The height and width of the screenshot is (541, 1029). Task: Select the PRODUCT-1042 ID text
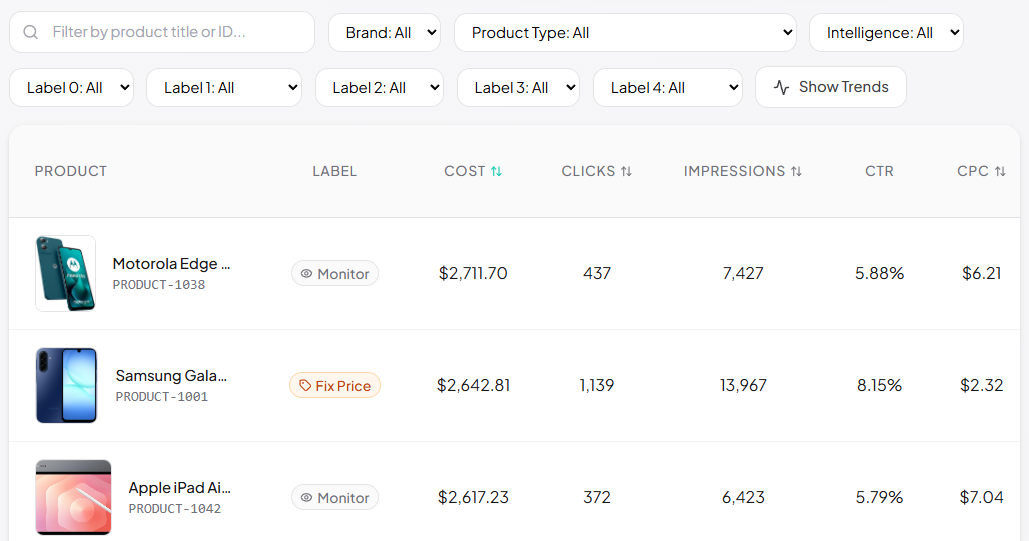pyautogui.click(x=175, y=509)
